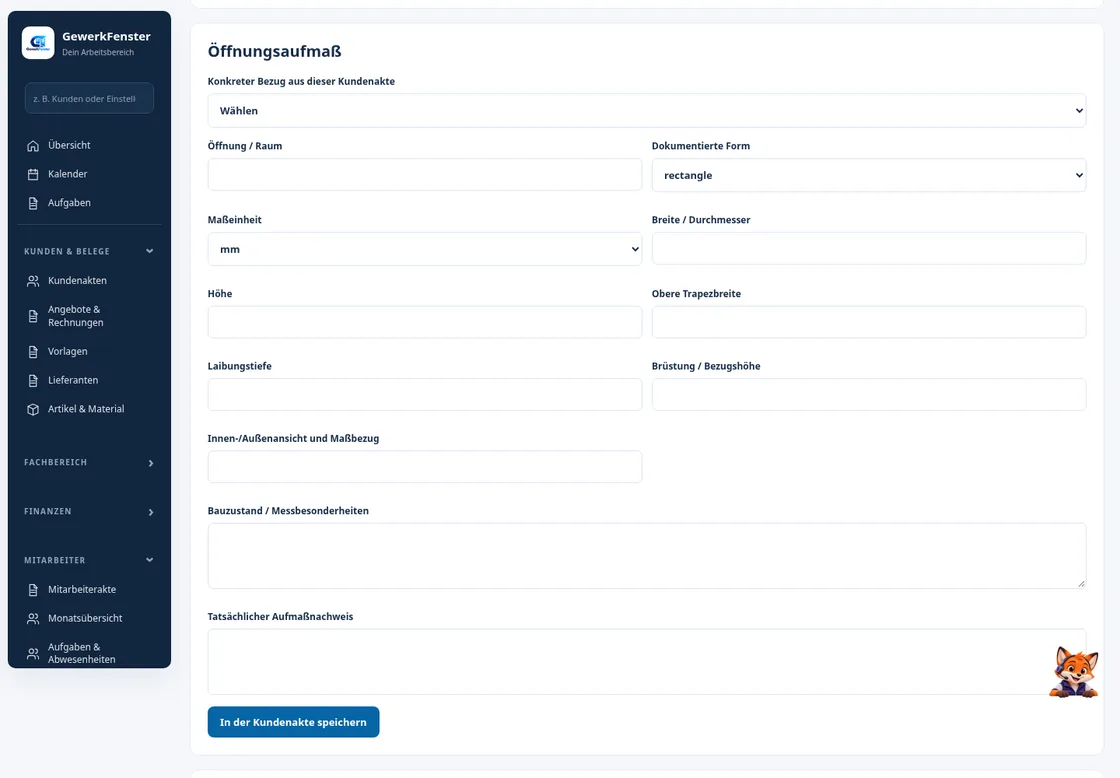
Task: Focus the Höhe input field
Action: (x=424, y=322)
